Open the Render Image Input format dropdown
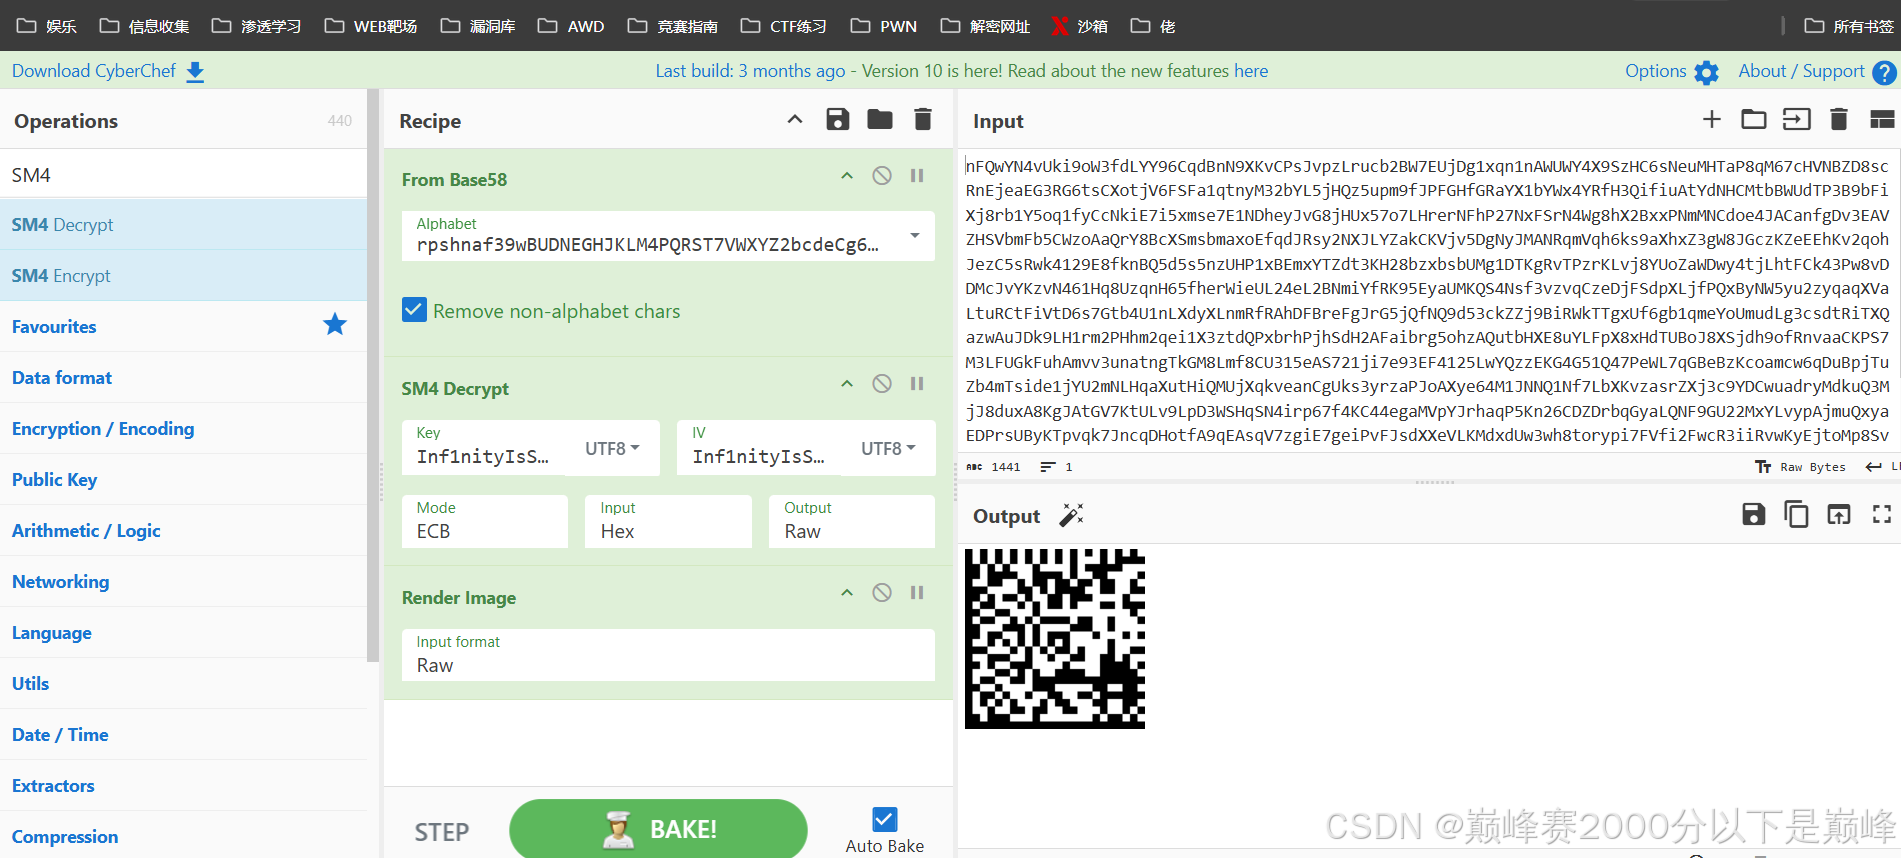Viewport: 1901px width, 858px height. [668, 655]
